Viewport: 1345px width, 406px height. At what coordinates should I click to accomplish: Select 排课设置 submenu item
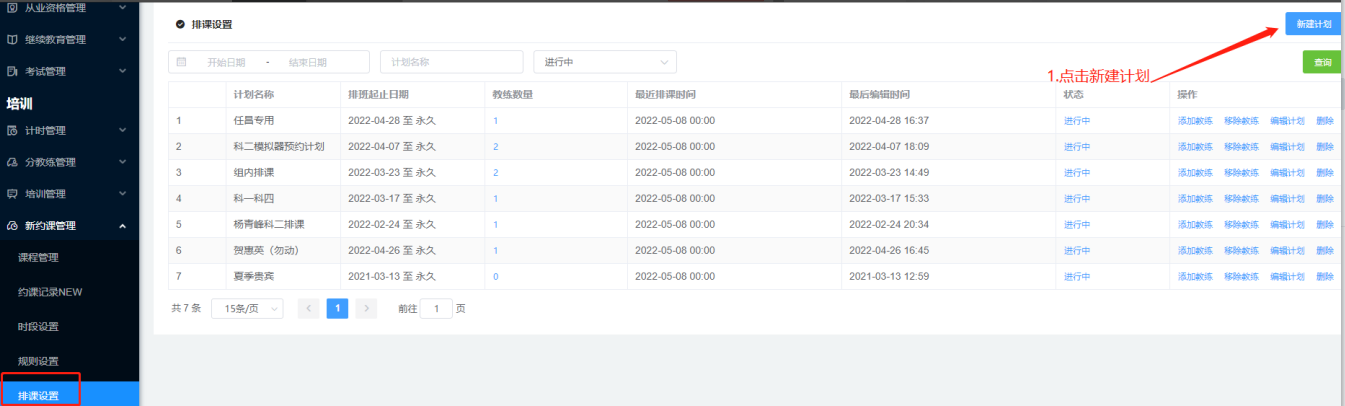coord(69,395)
